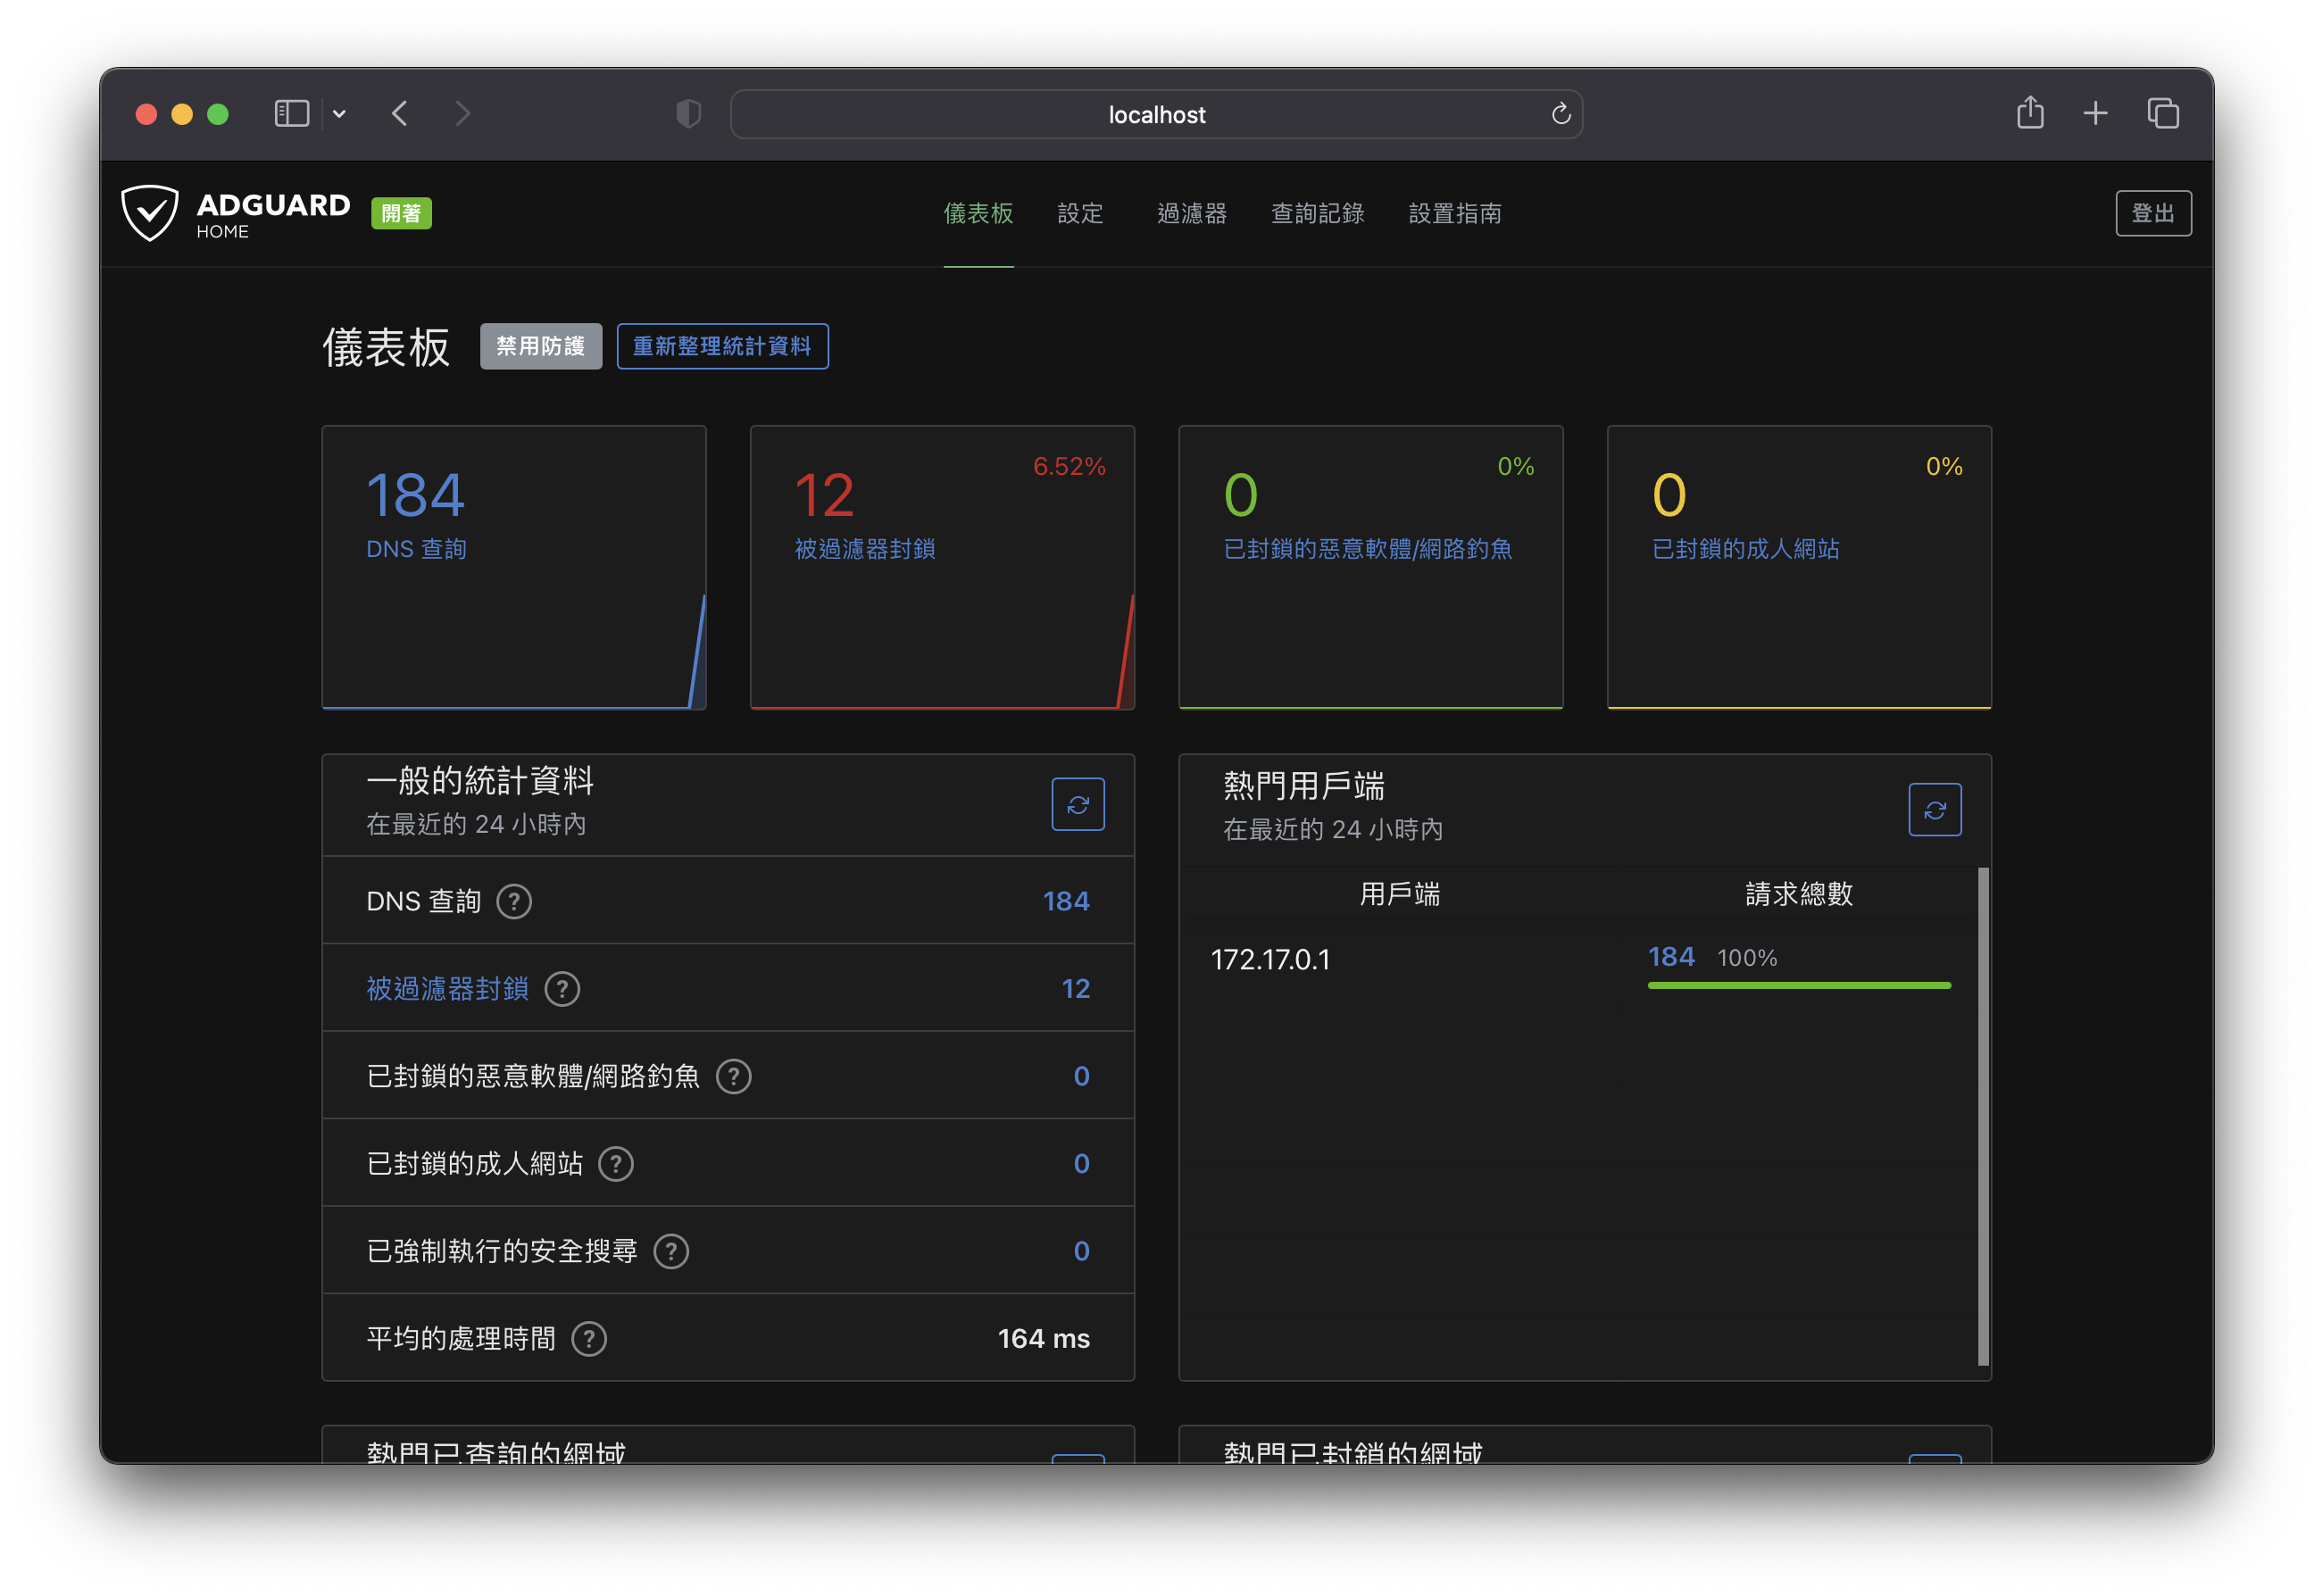Refresh the 一般的統計資料 panel
2314x1596 pixels.
(1077, 804)
